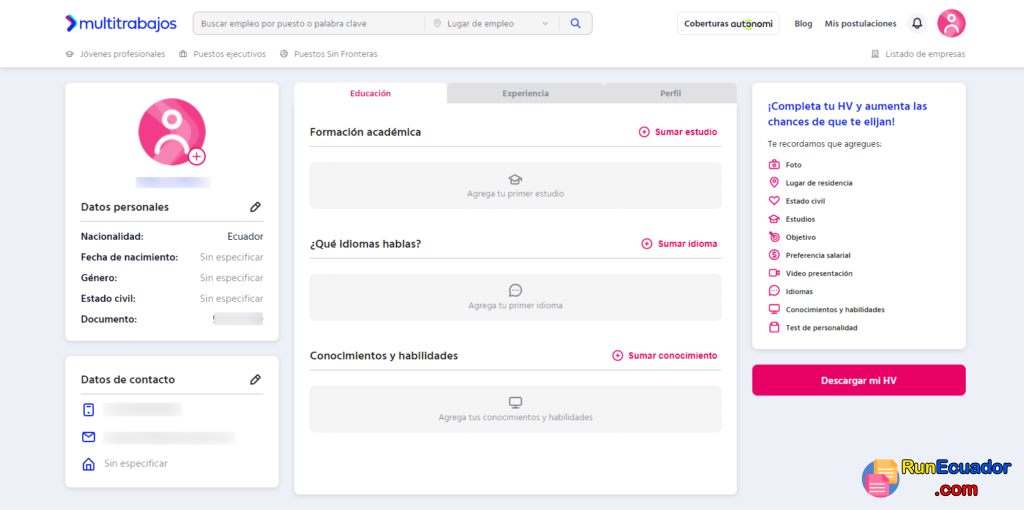The height and width of the screenshot is (510, 1024).
Task: Click the phone icon in contact data
Action: click(x=89, y=409)
